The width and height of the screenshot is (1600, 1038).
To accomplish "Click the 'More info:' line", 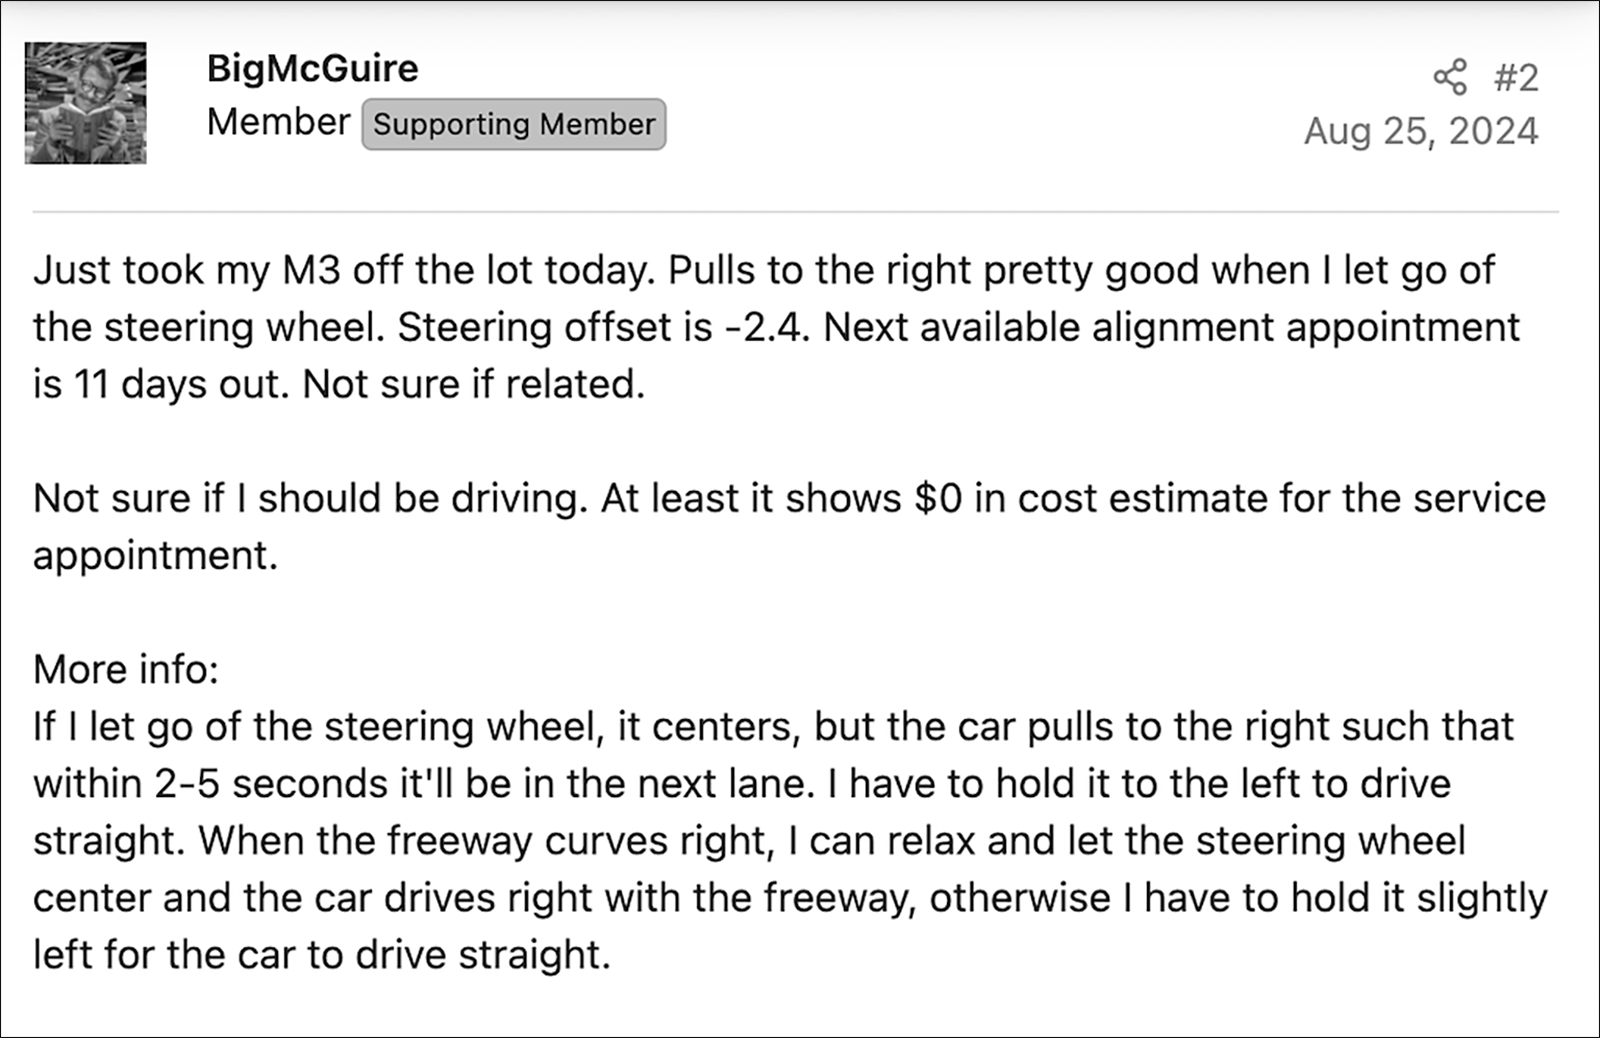I will point(126,670).
